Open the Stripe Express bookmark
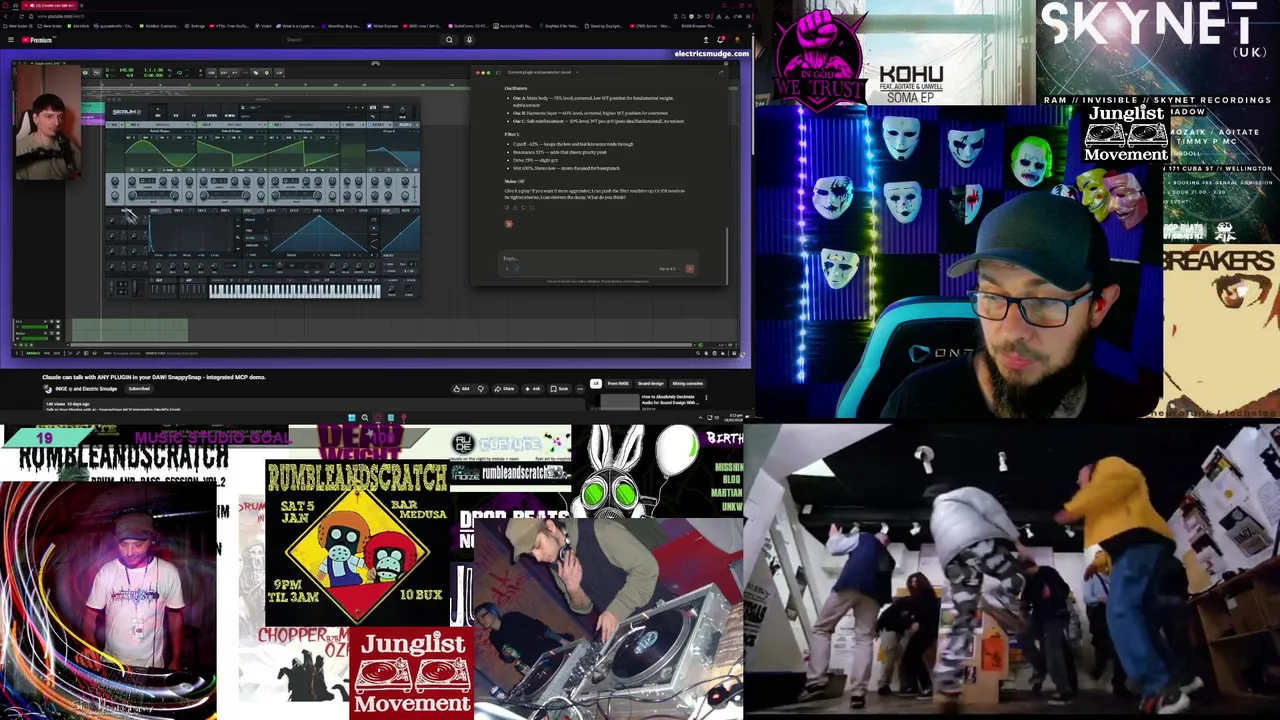 (383, 26)
